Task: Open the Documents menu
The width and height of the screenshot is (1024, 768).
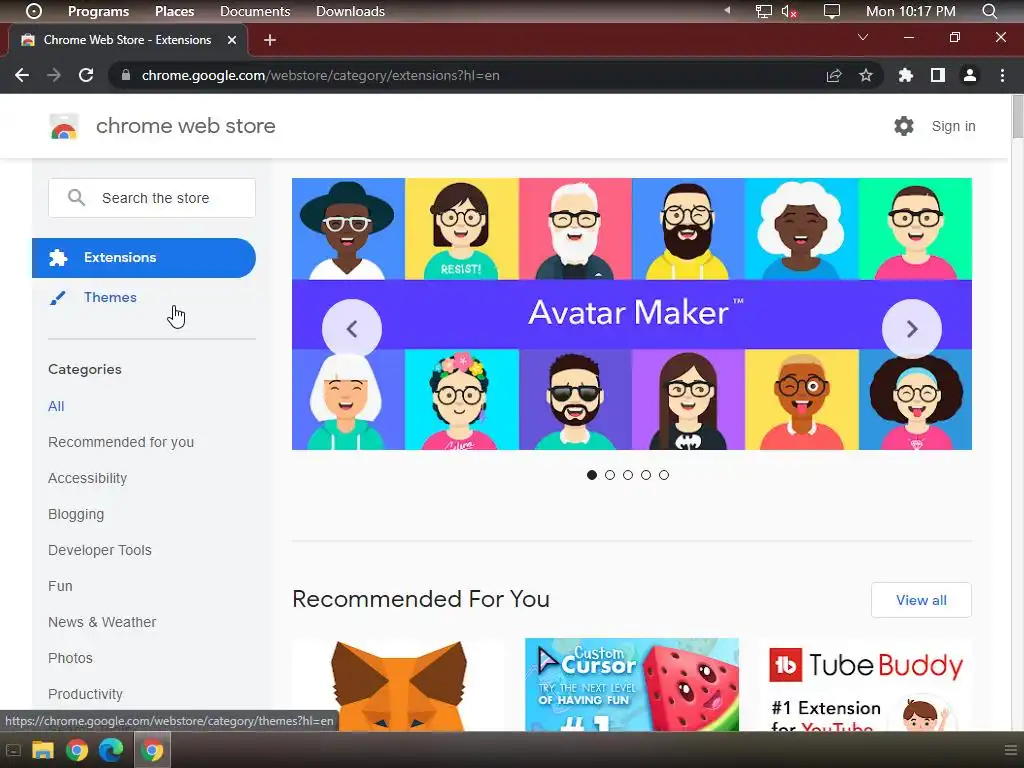Action: tap(255, 11)
